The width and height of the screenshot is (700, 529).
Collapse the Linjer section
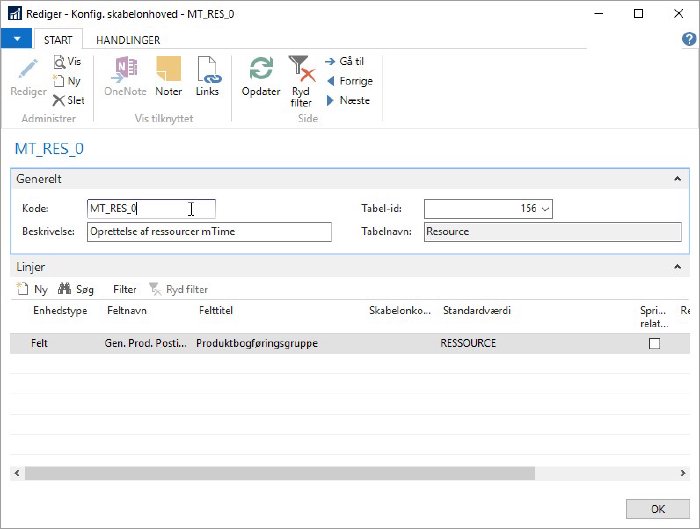679,267
